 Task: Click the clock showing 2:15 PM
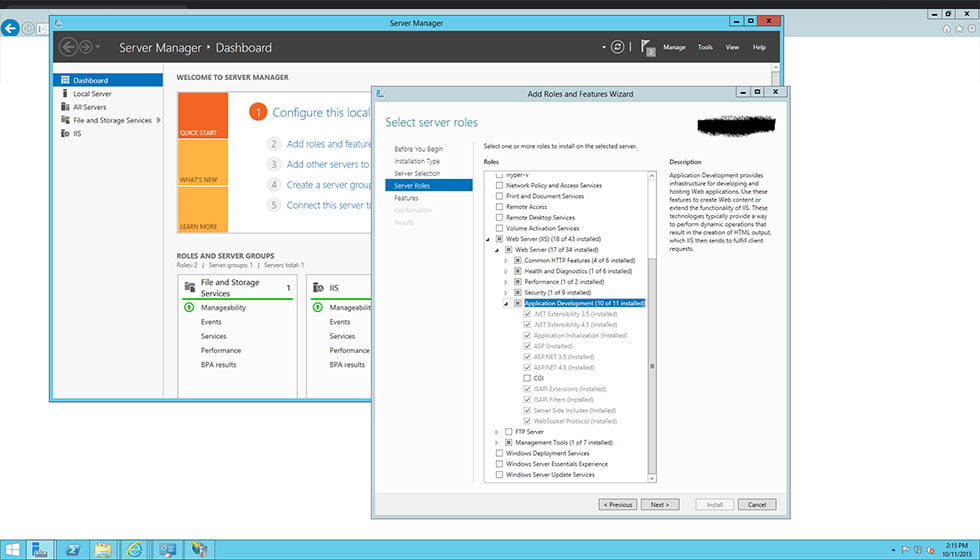(957, 550)
